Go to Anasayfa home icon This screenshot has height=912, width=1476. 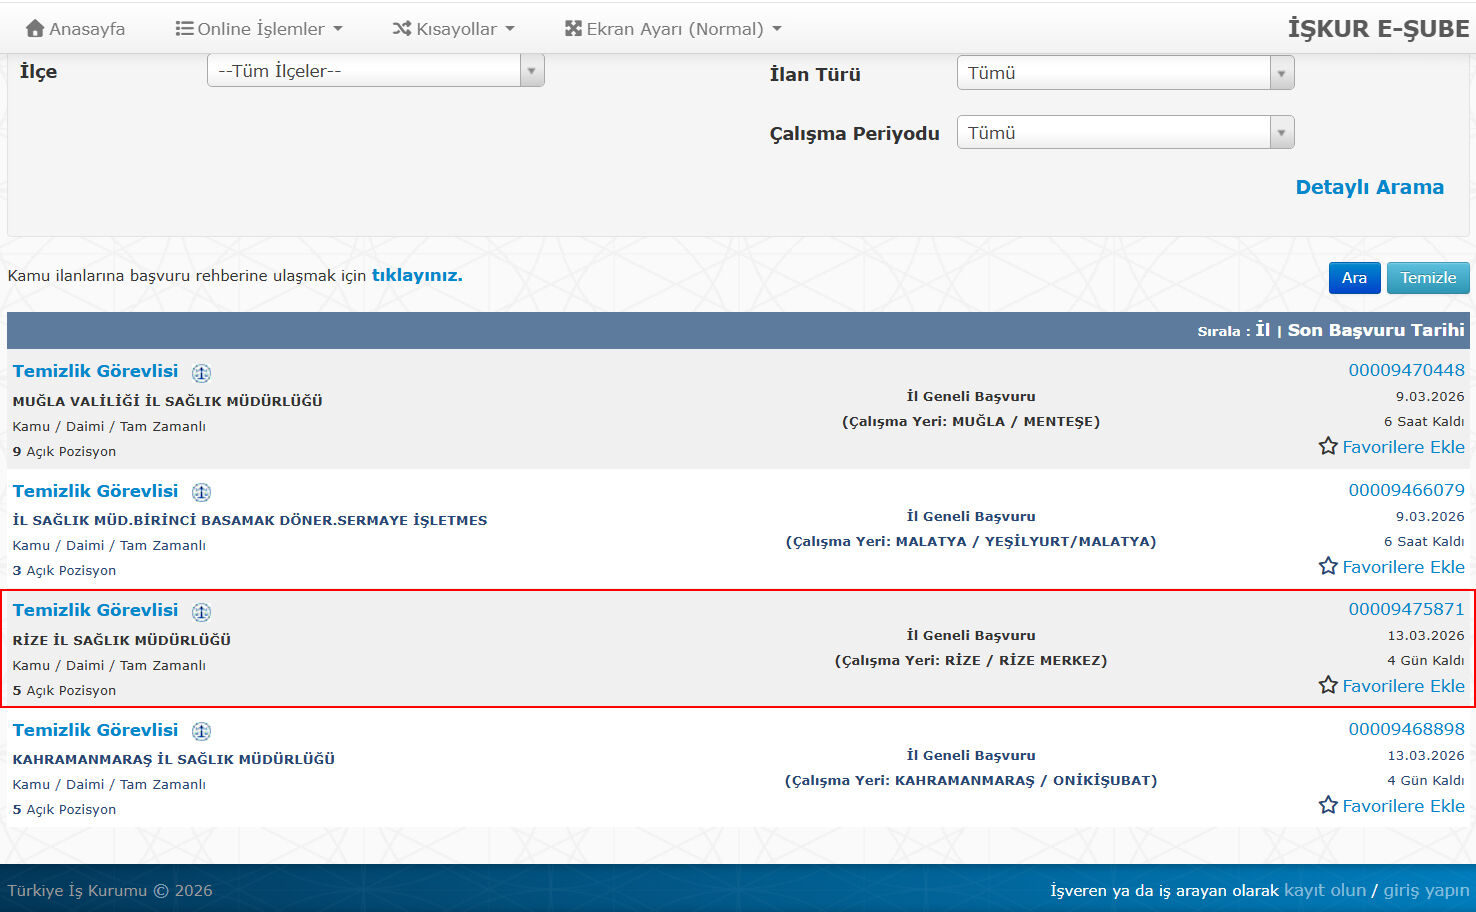point(35,29)
